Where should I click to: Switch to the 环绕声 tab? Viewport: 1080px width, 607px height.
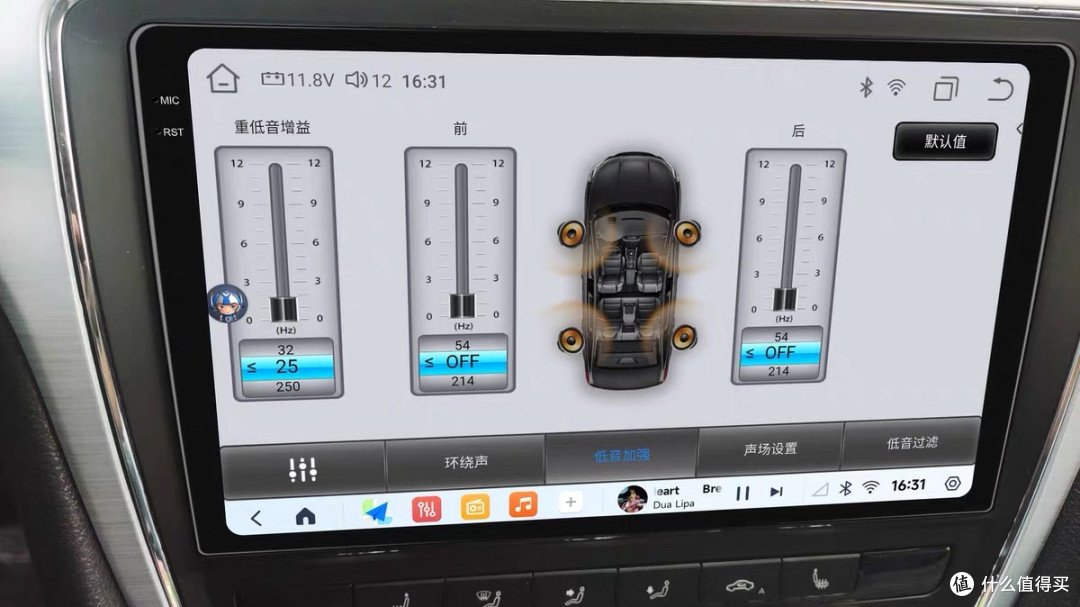coord(466,462)
